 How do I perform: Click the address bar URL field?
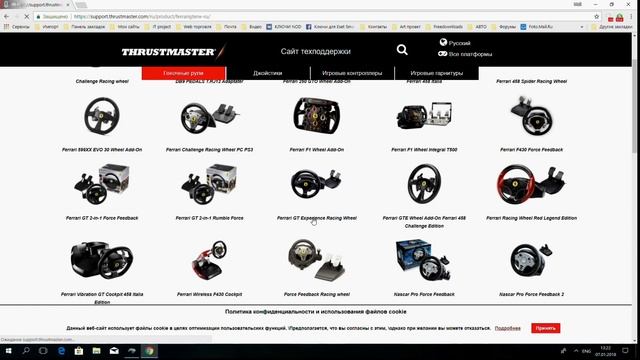pos(314,16)
